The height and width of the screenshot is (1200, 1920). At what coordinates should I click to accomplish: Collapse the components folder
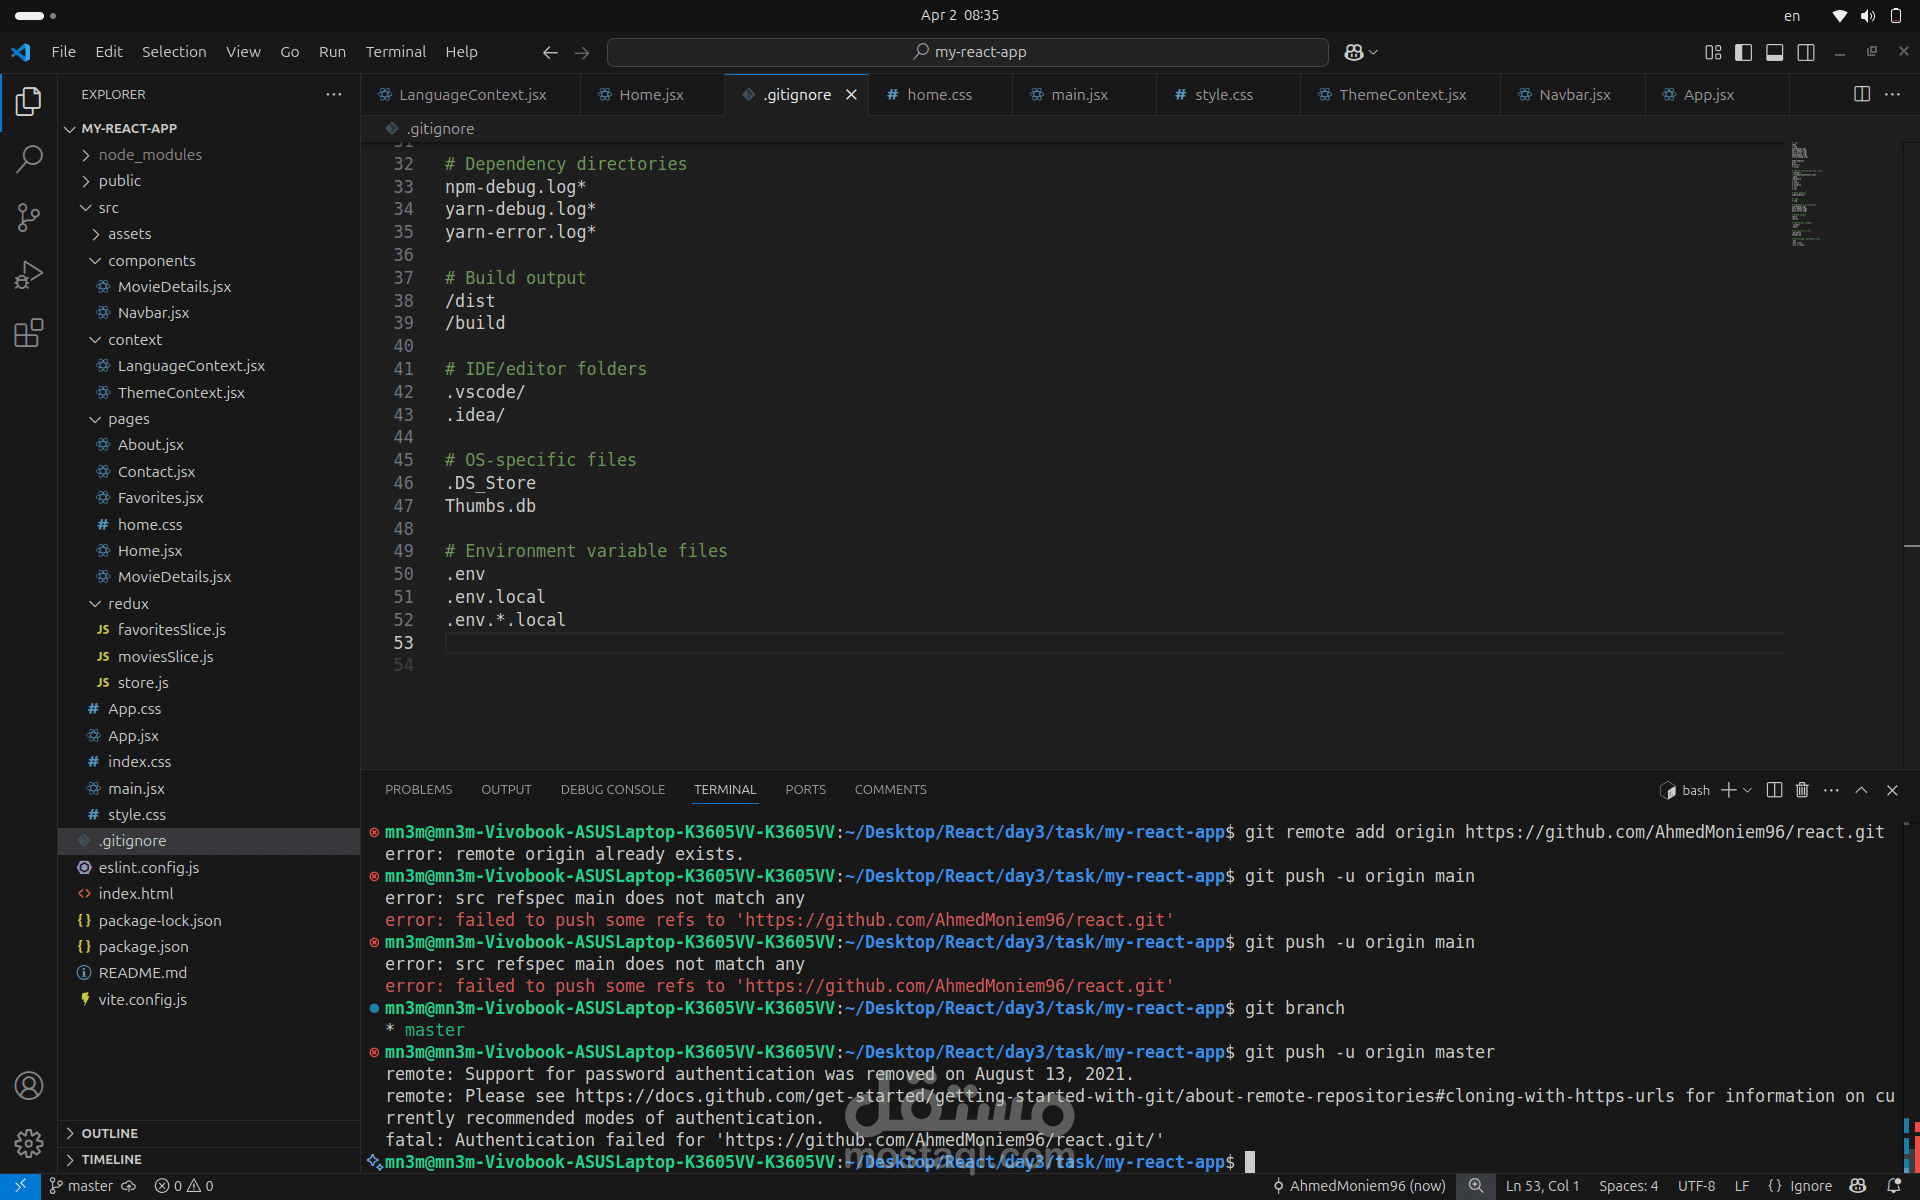click(x=208, y=261)
